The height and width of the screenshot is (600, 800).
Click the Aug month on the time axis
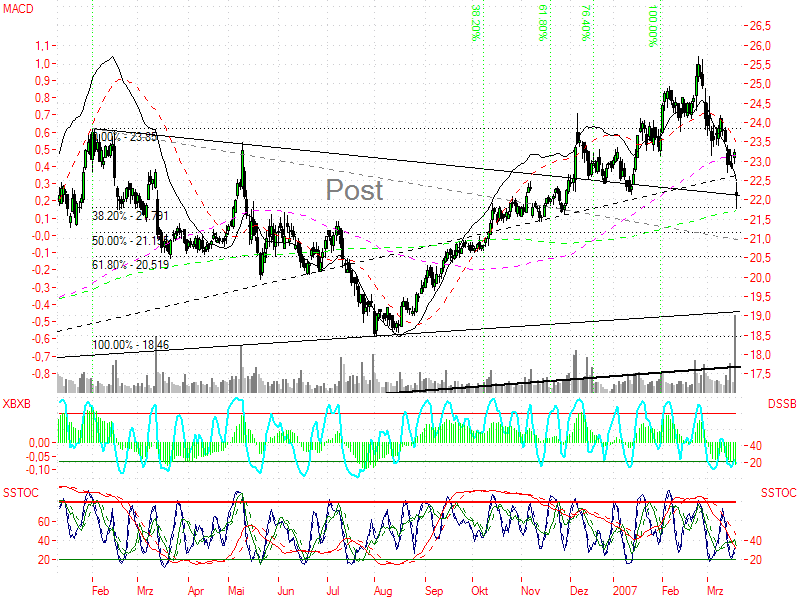(x=383, y=591)
